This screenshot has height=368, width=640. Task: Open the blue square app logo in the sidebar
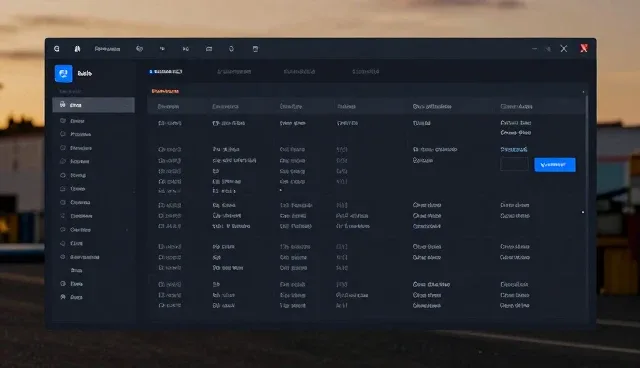coord(64,73)
